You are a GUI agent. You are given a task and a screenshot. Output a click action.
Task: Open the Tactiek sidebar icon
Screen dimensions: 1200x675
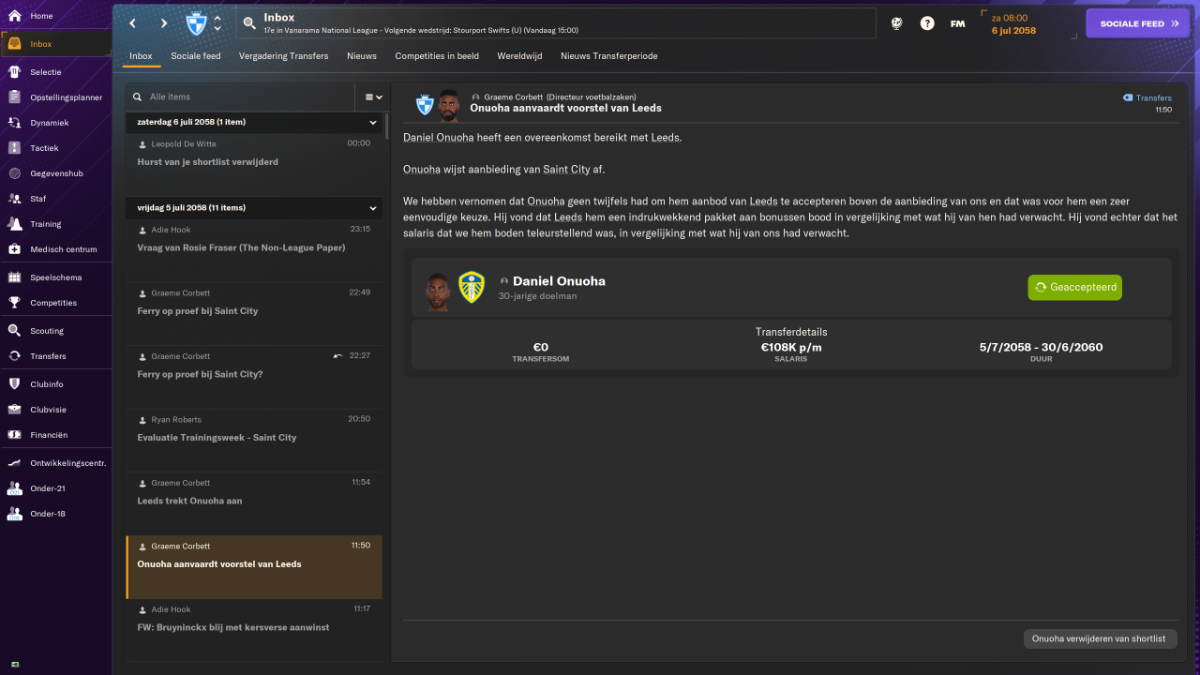14,147
